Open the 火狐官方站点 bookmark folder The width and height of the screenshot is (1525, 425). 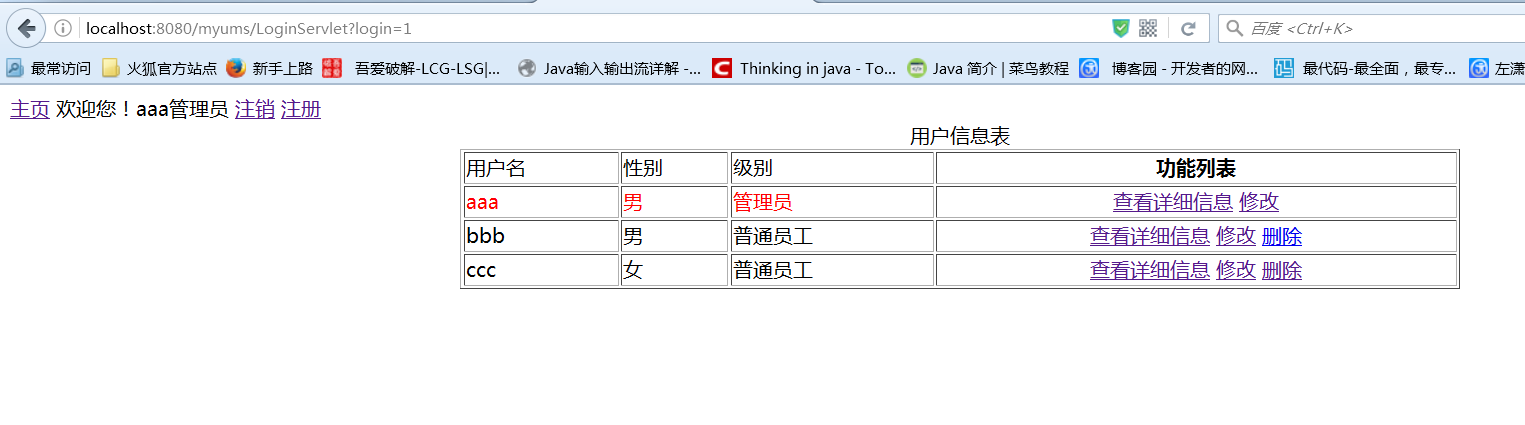click(x=160, y=68)
